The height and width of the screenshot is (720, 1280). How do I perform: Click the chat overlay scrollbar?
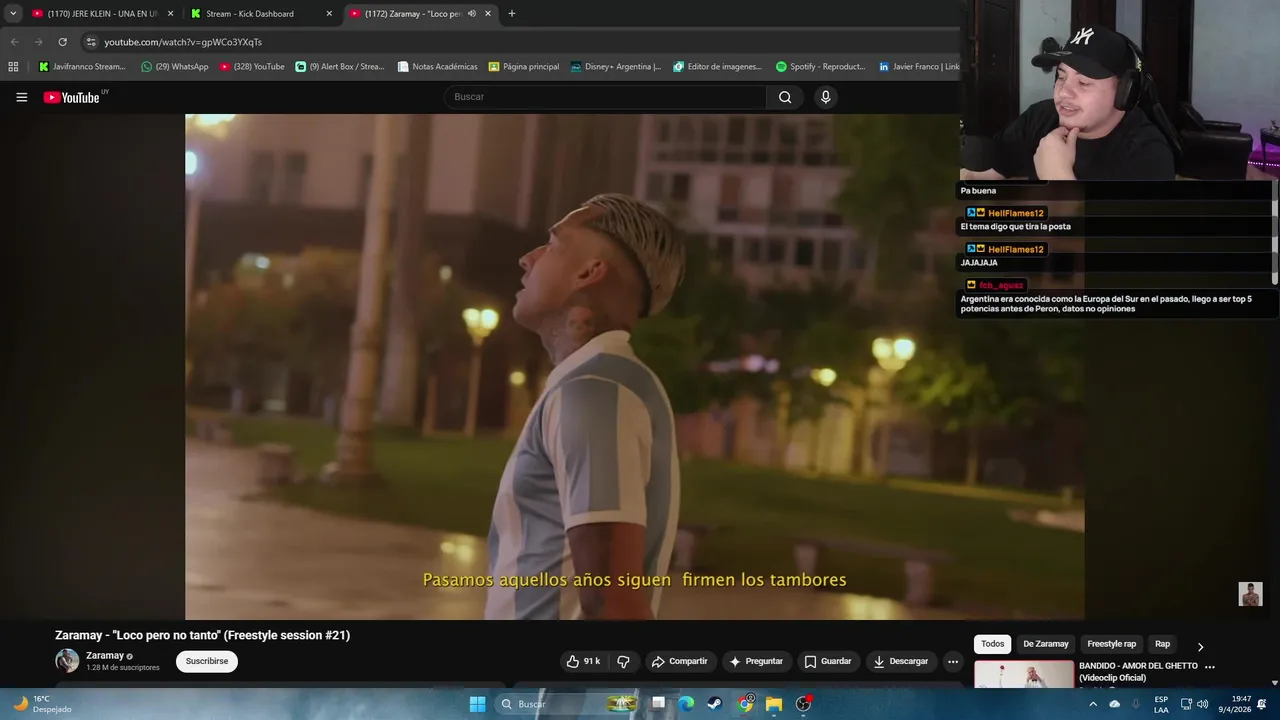[1274, 231]
